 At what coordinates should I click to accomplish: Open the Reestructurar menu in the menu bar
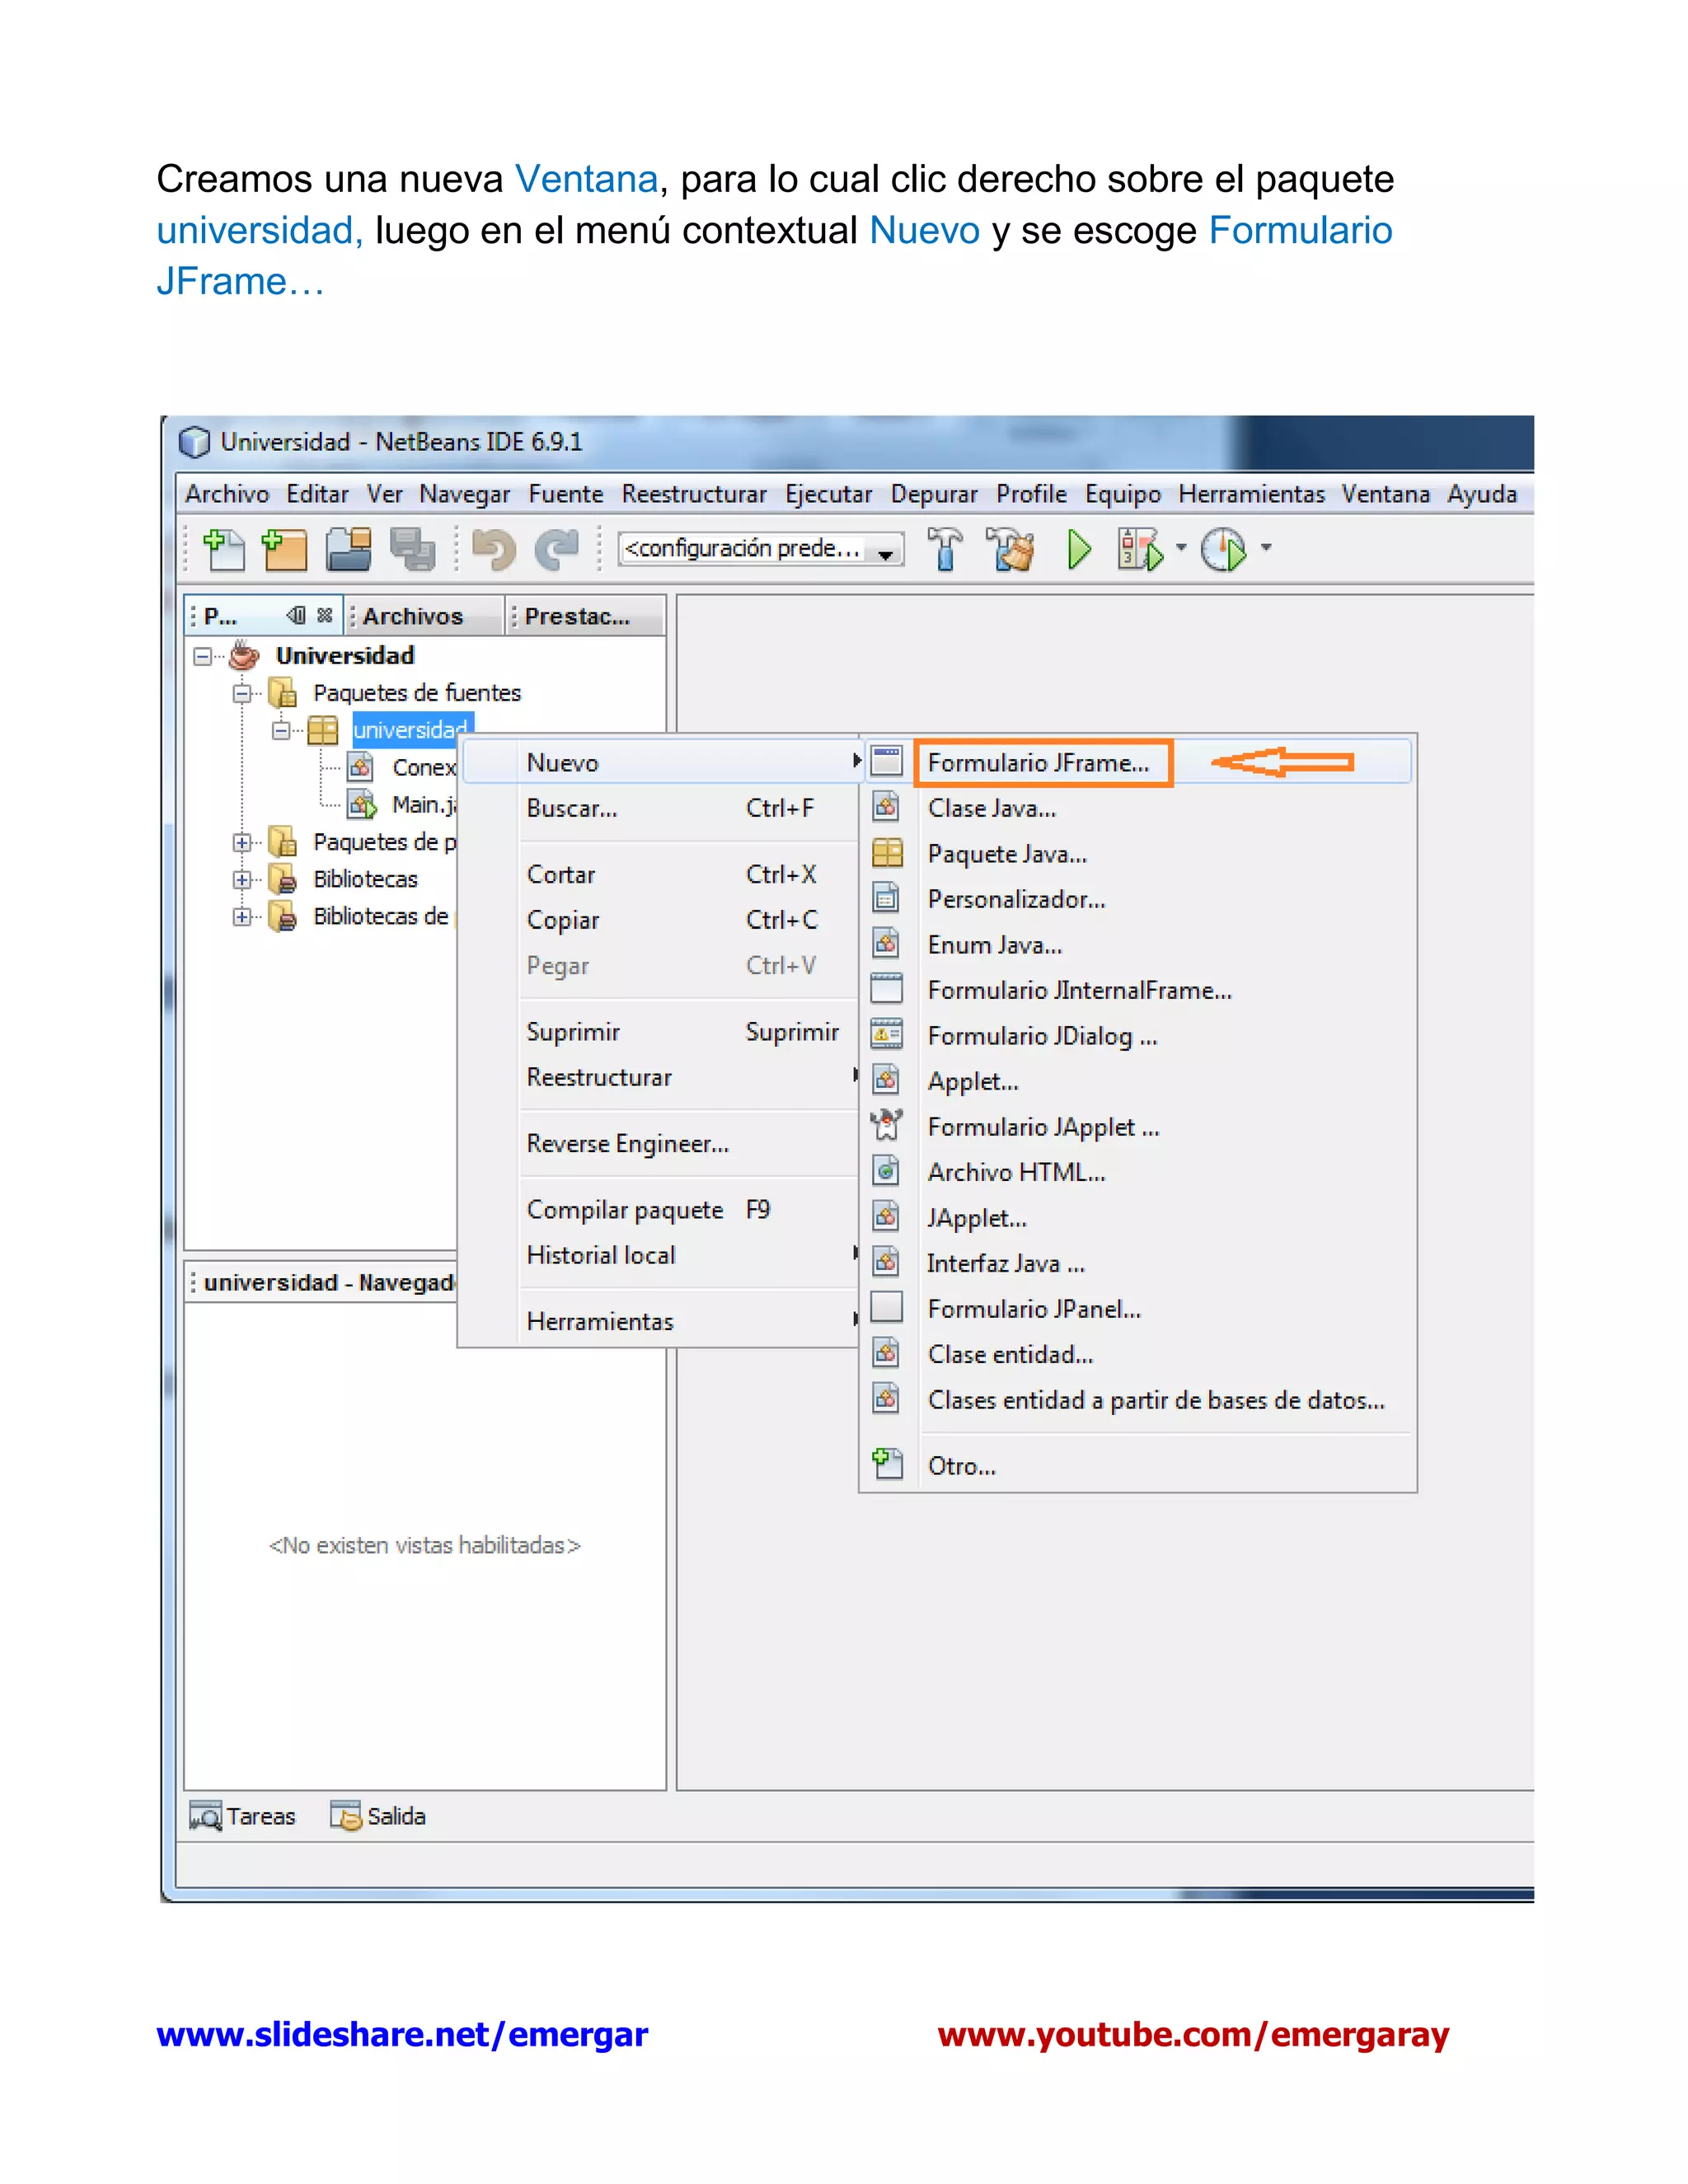pos(693,494)
